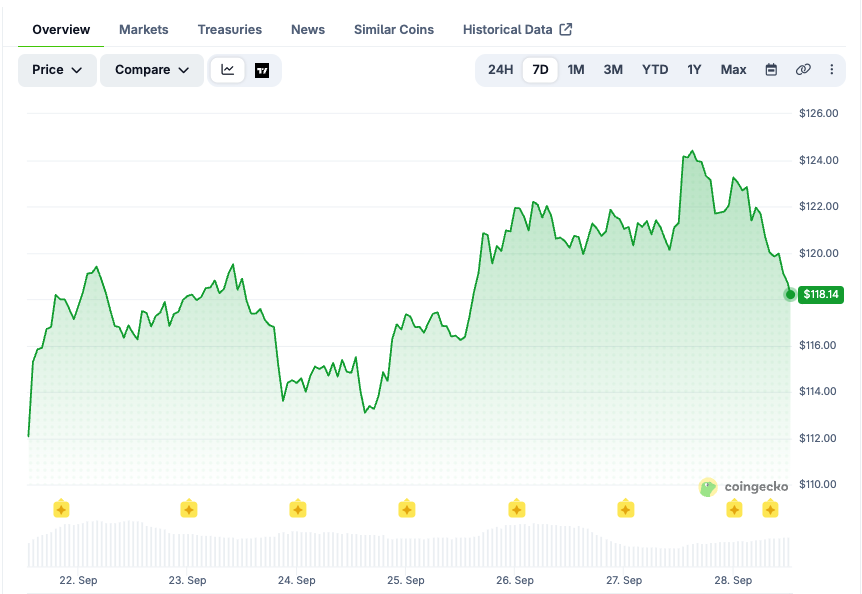Select the YTD time range

[x=655, y=70]
